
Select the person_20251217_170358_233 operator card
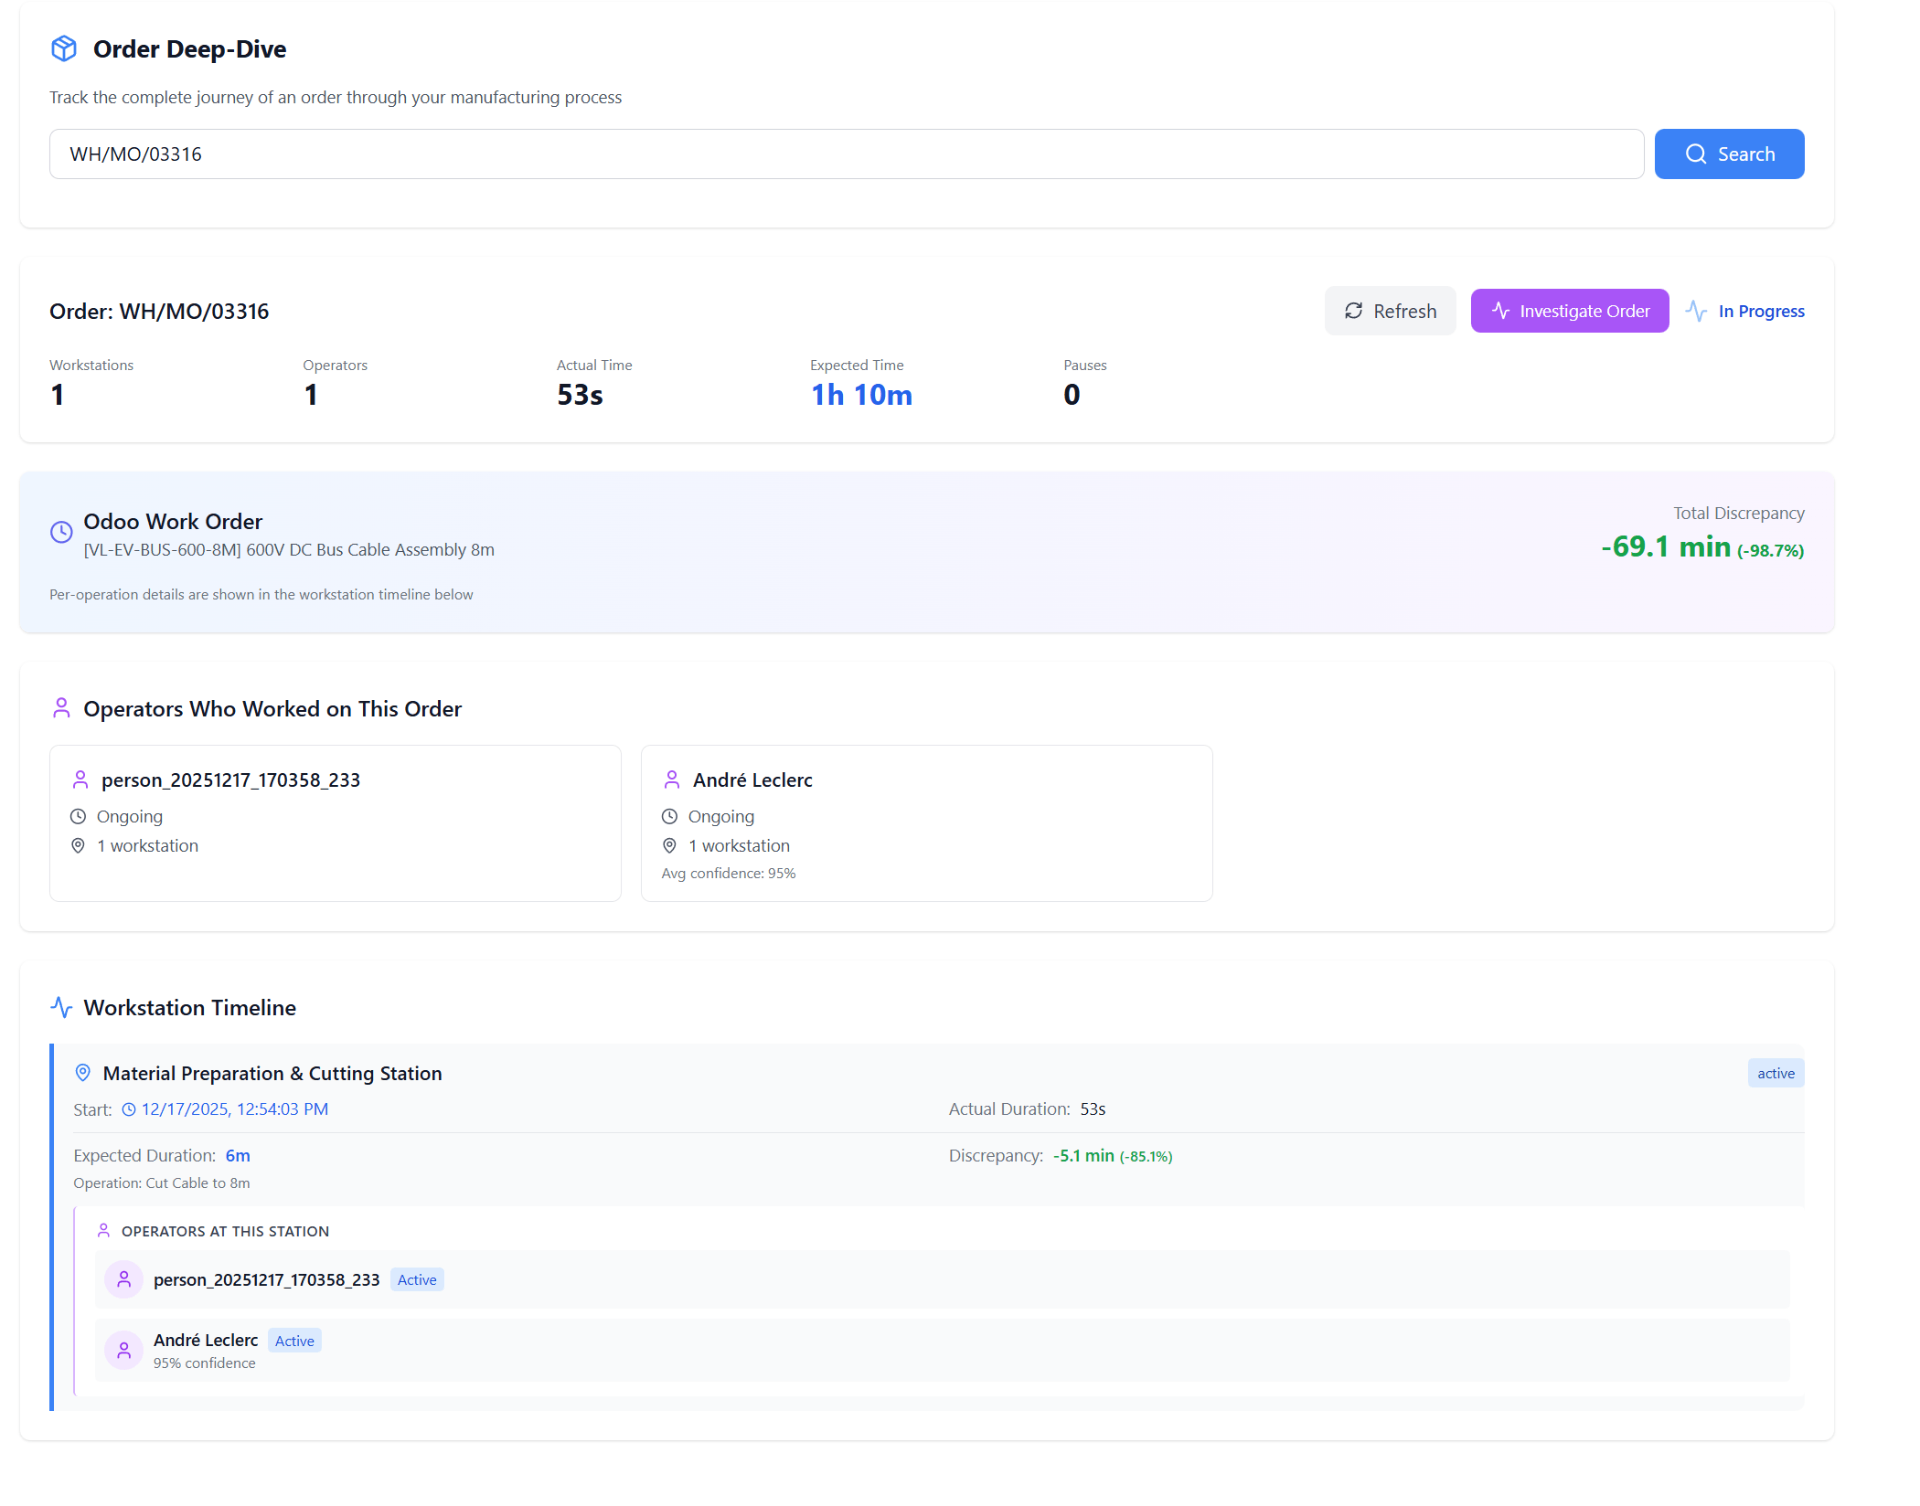[x=335, y=823]
